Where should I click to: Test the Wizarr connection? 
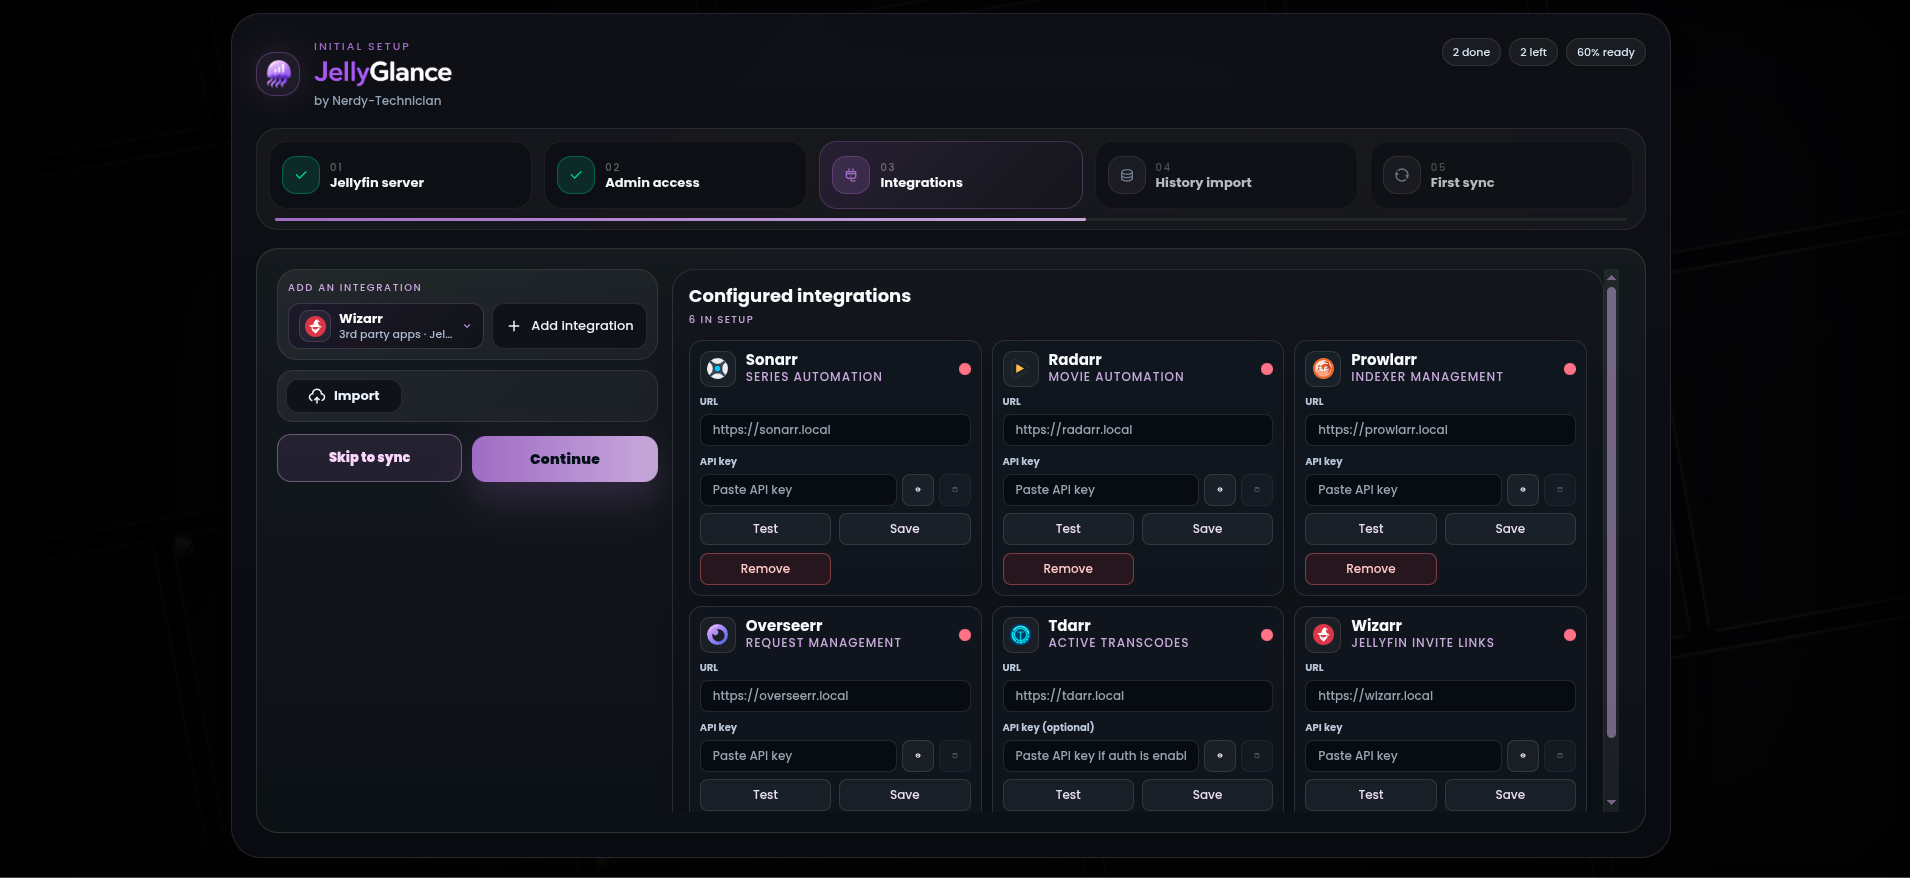pyautogui.click(x=1371, y=795)
